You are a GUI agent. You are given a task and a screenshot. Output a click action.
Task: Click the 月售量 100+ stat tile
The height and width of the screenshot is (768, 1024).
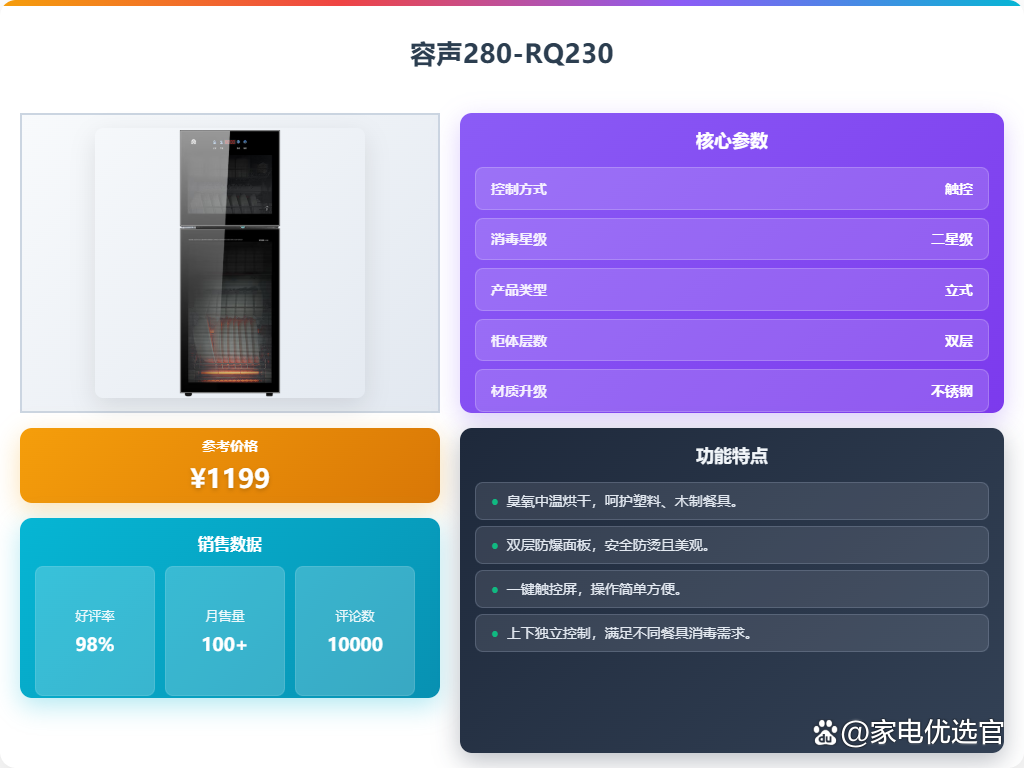click(x=225, y=631)
